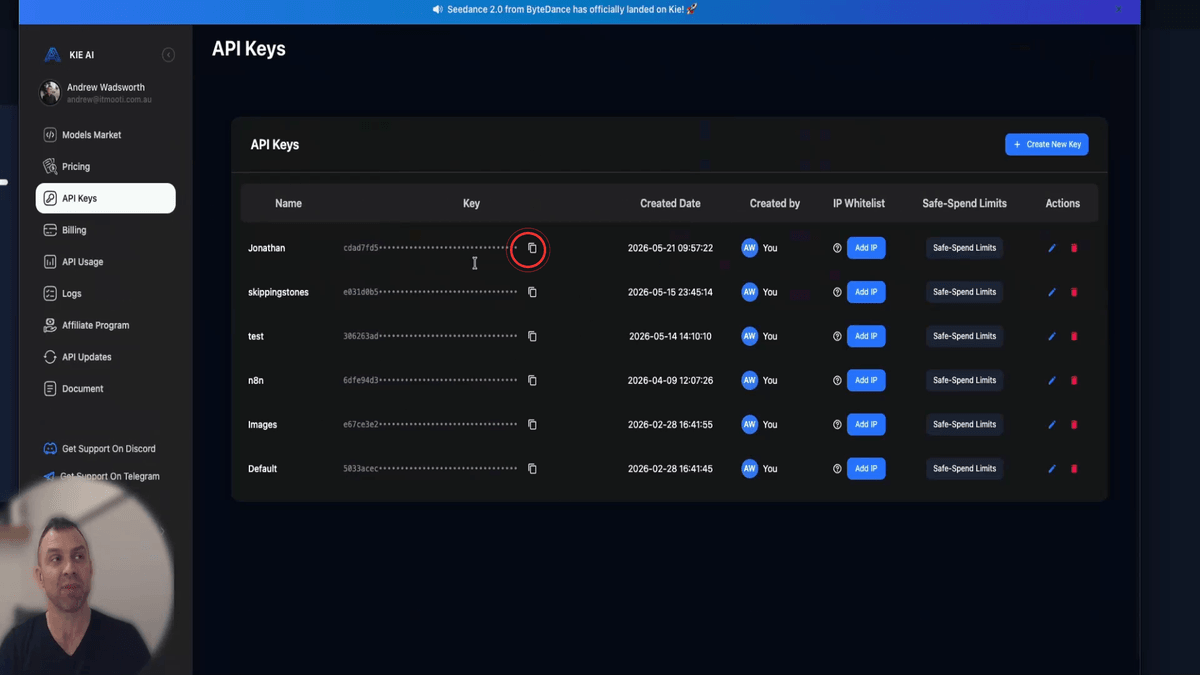Delete the n8n key with trash icon
This screenshot has height=675, width=1200.
1074,380
